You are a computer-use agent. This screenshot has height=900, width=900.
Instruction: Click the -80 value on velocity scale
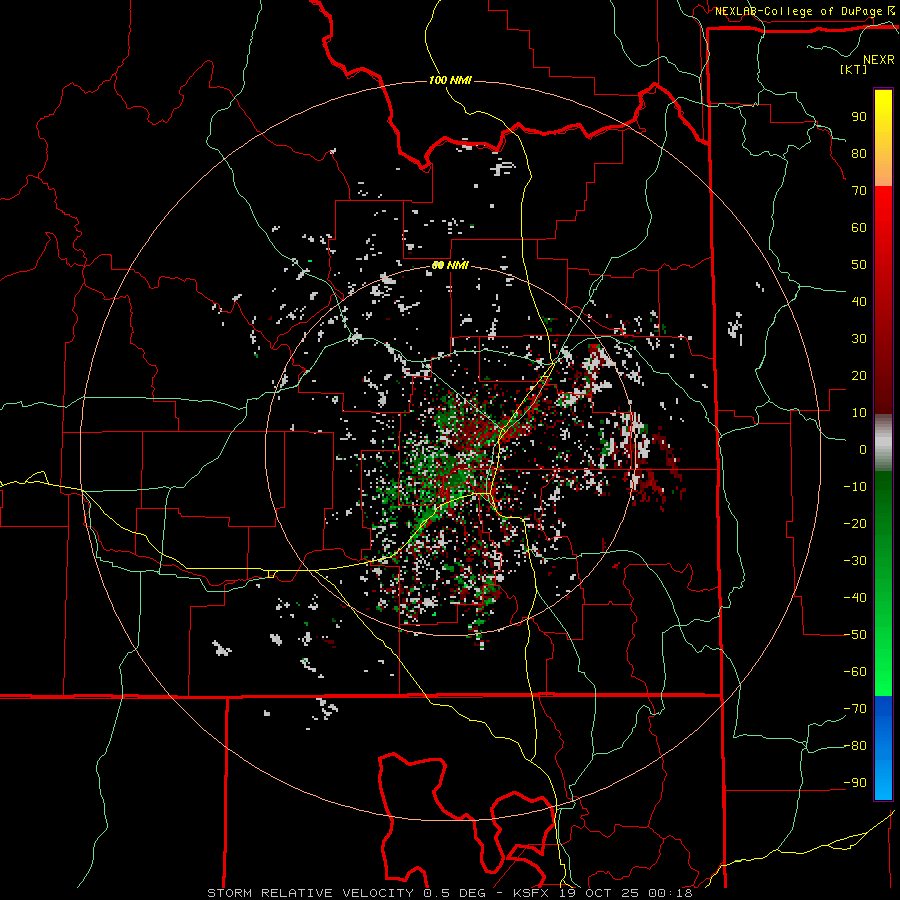[855, 746]
